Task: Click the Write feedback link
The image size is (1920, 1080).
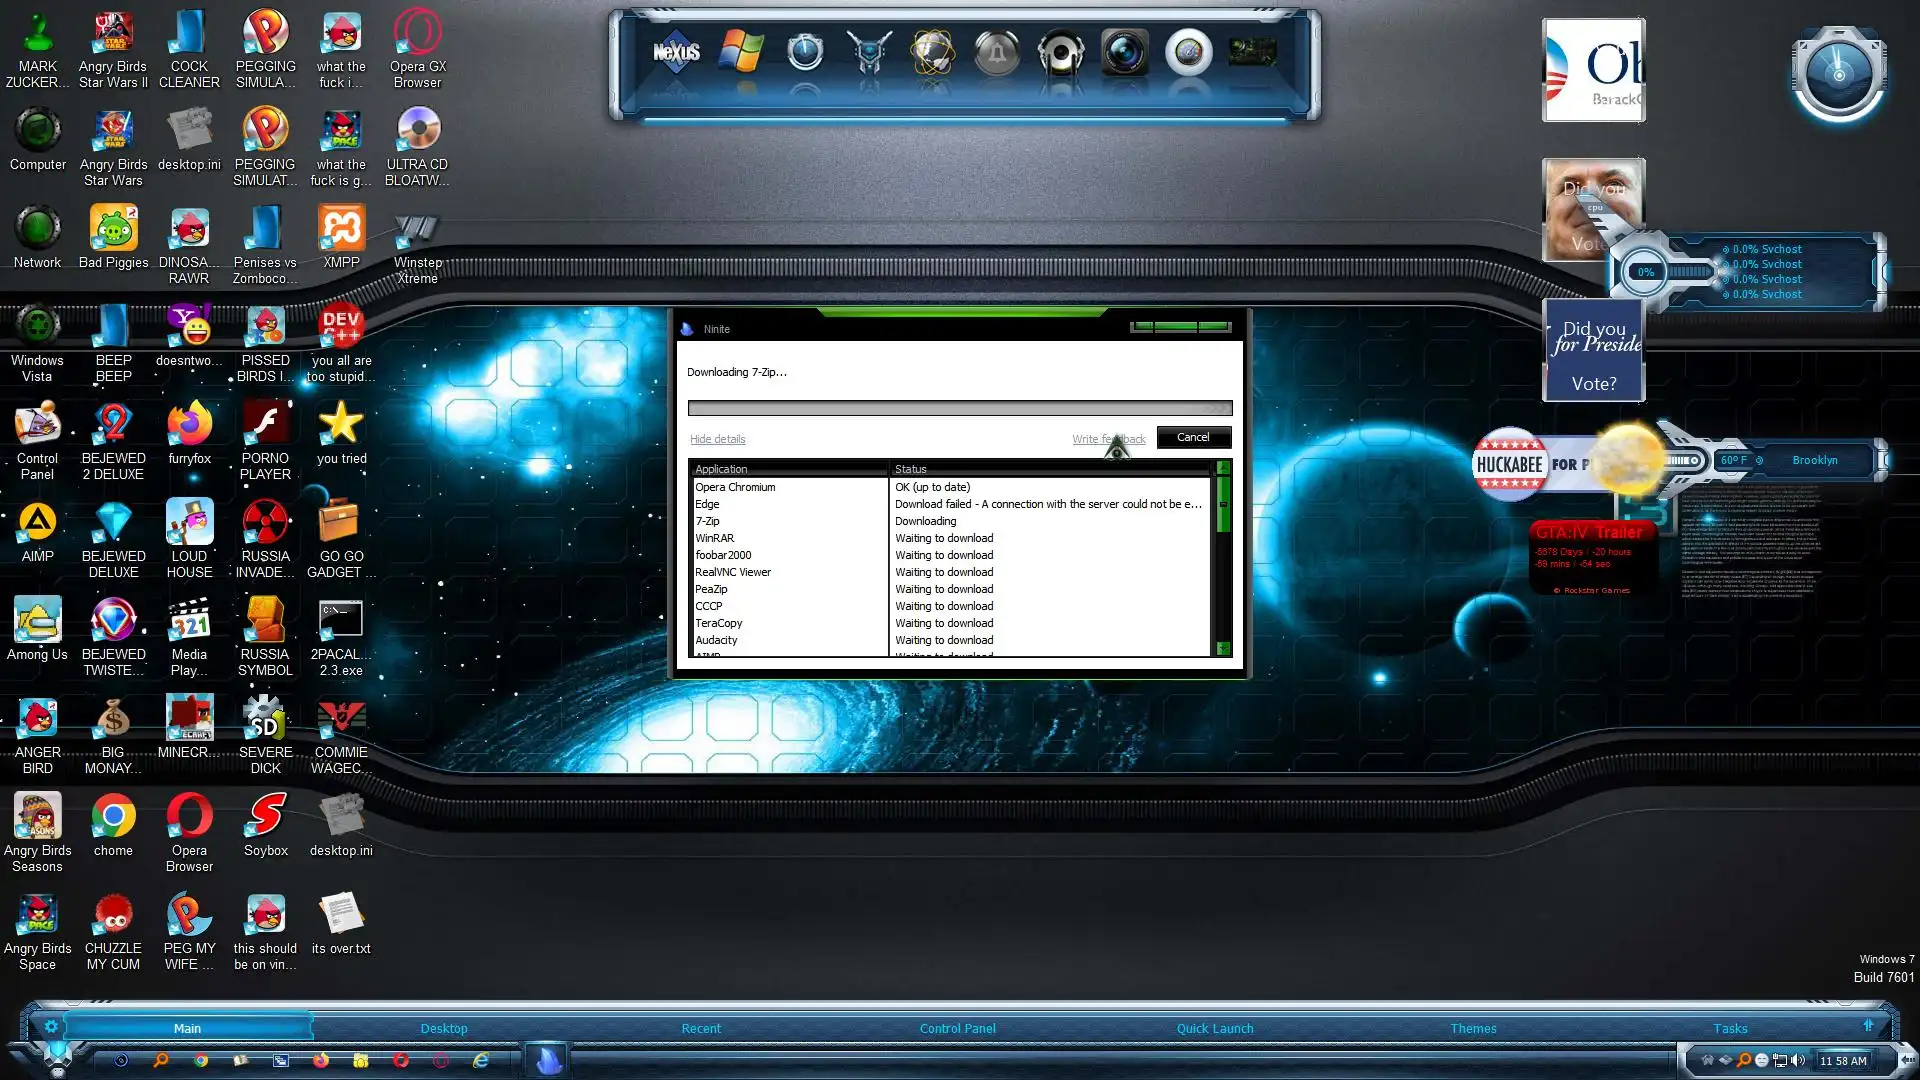Action: [x=1109, y=439]
